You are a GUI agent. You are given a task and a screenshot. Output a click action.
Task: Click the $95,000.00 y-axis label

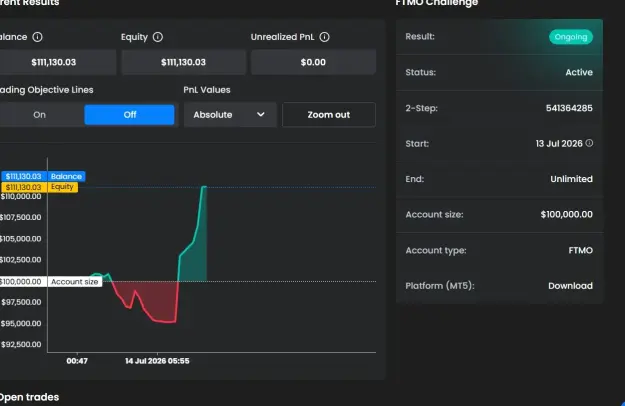coord(21,323)
